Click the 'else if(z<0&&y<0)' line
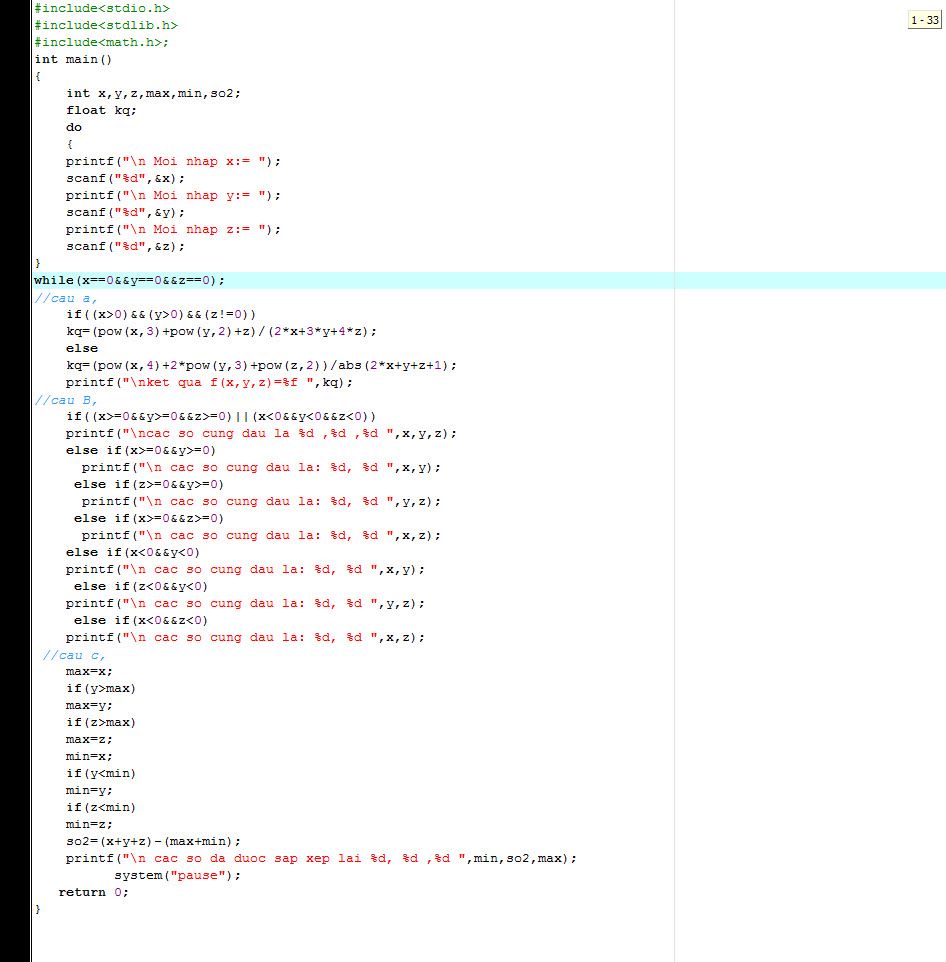 coord(141,587)
